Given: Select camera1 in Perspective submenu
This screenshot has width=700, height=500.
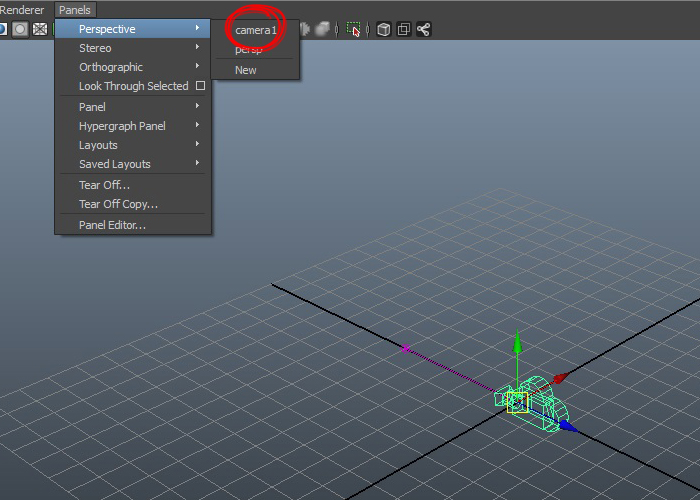Looking at the screenshot, I should point(255,30).
